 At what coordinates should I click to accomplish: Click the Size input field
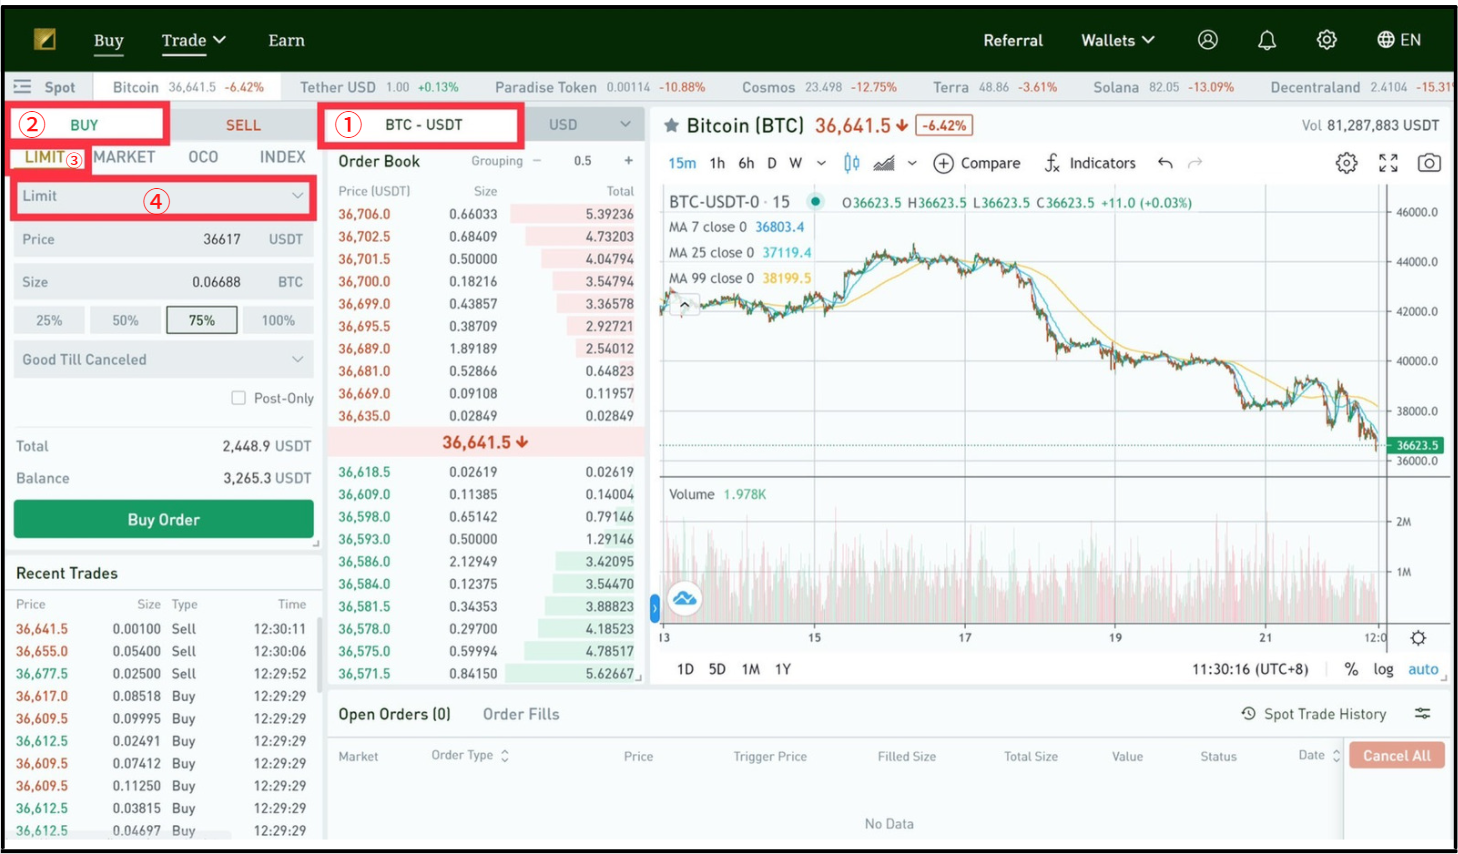point(164,282)
